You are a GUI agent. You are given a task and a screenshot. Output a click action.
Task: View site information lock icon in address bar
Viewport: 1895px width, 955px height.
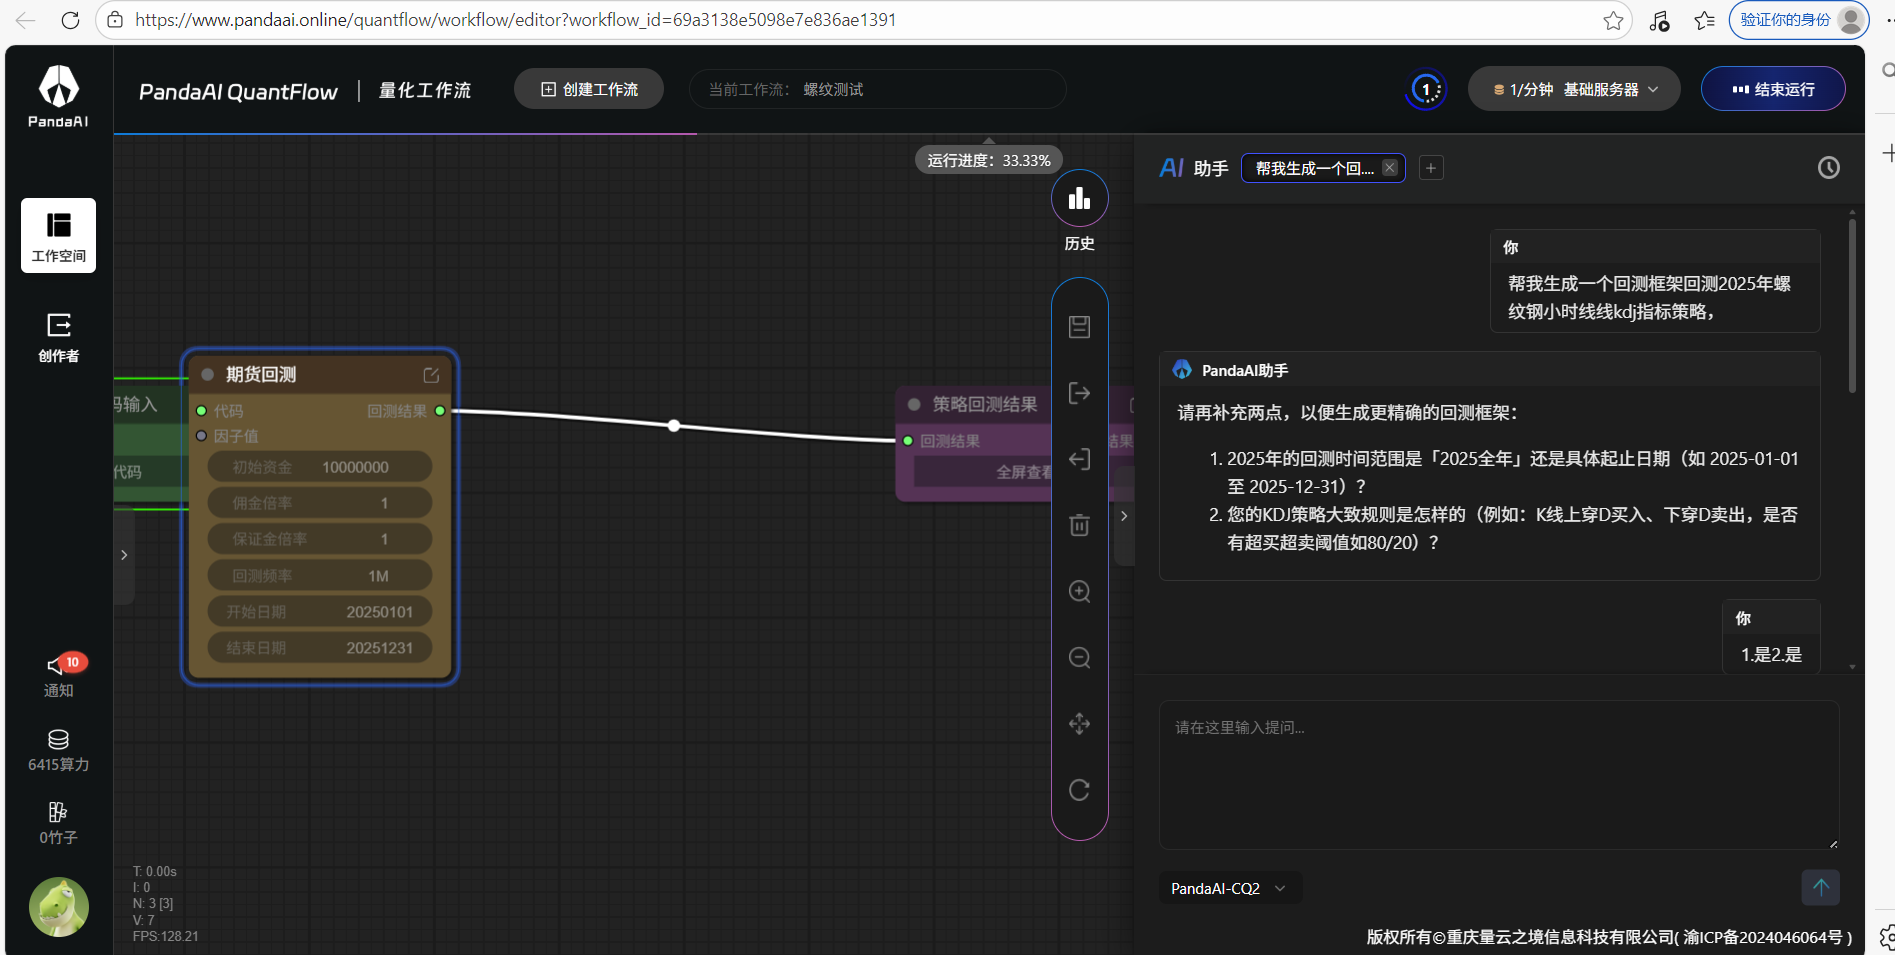pyautogui.click(x=115, y=20)
